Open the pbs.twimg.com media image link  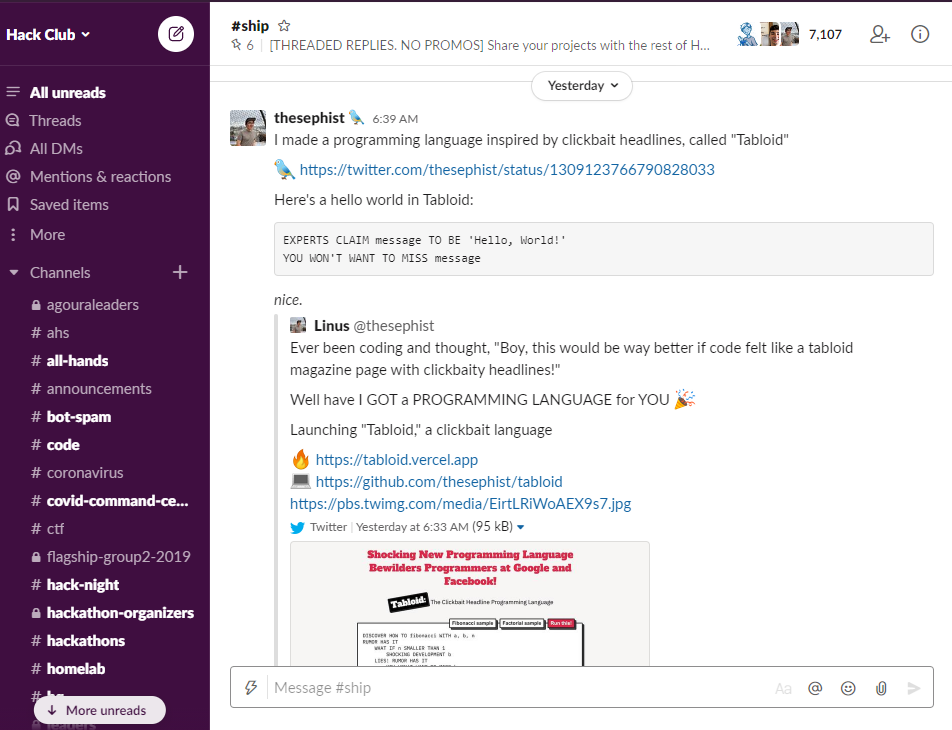(460, 503)
